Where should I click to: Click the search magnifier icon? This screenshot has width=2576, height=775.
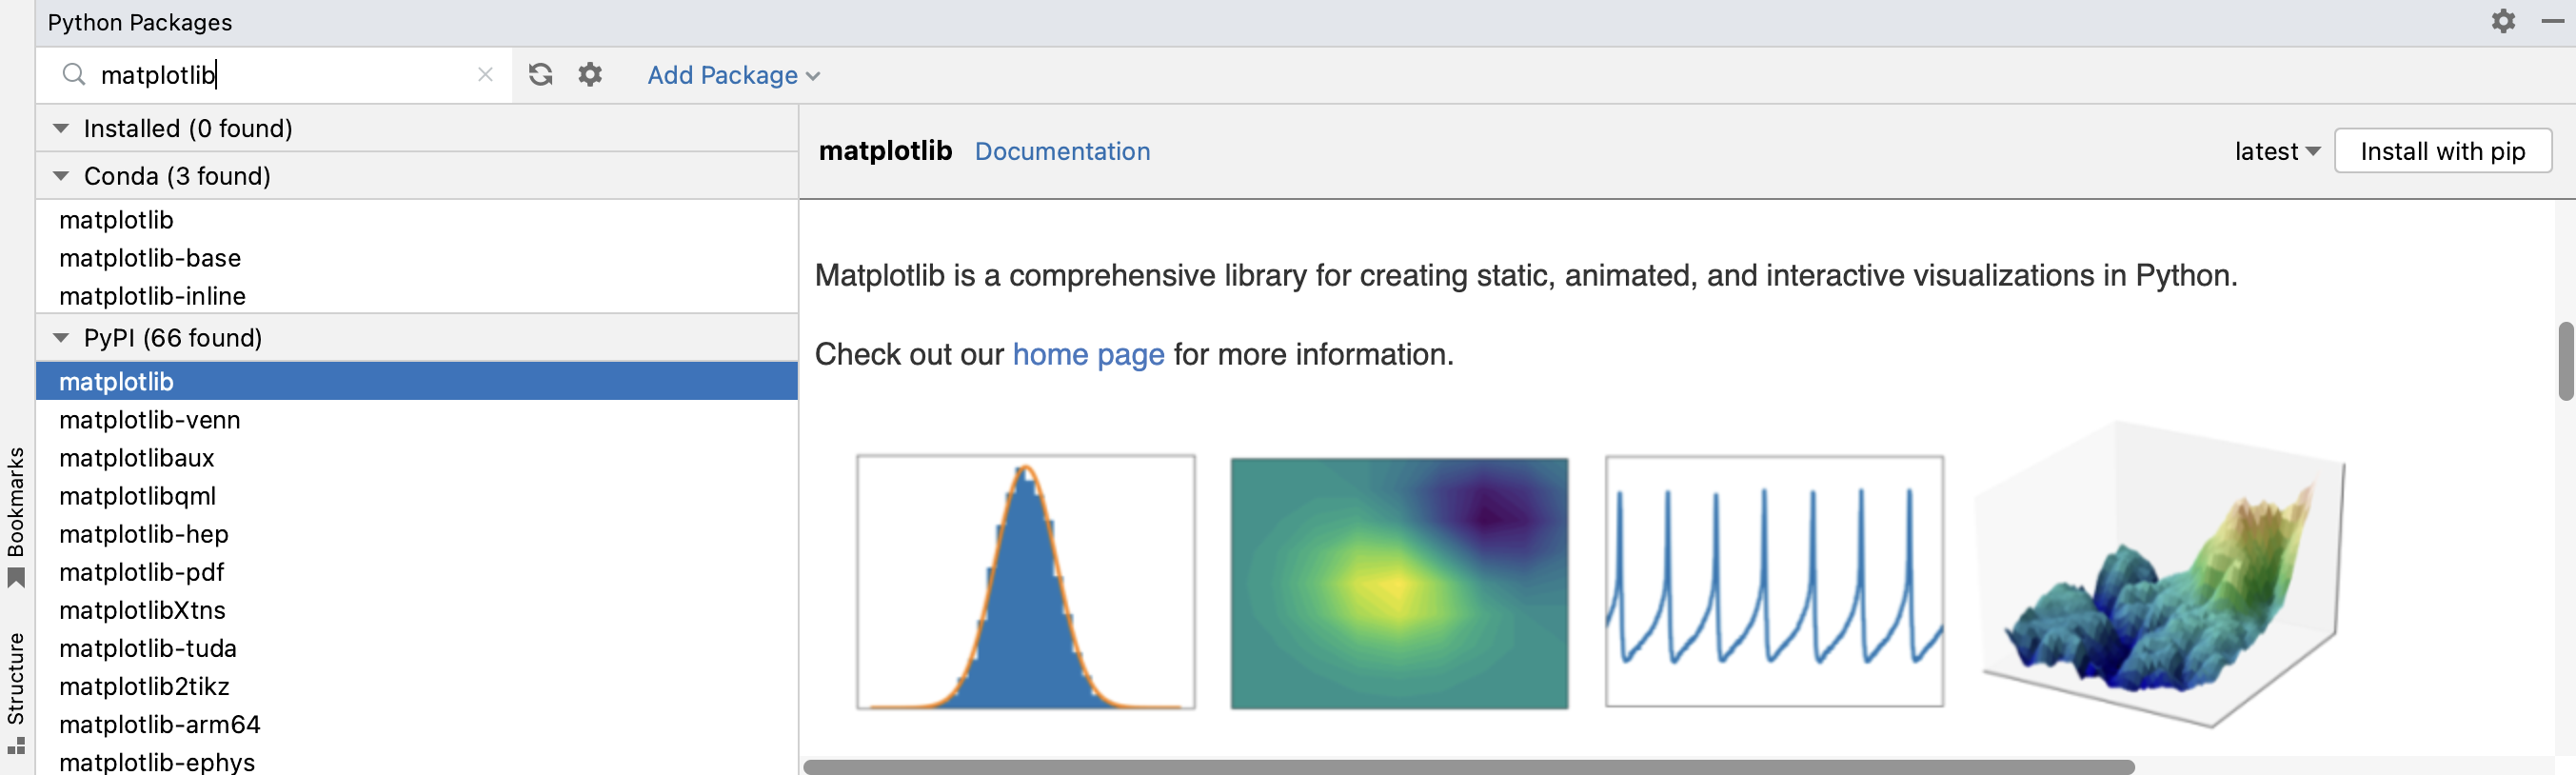[x=74, y=75]
